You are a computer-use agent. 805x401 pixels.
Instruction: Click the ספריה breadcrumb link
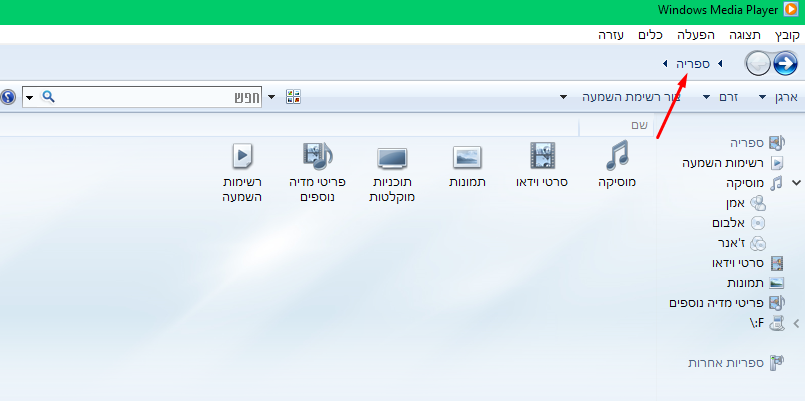[693, 64]
